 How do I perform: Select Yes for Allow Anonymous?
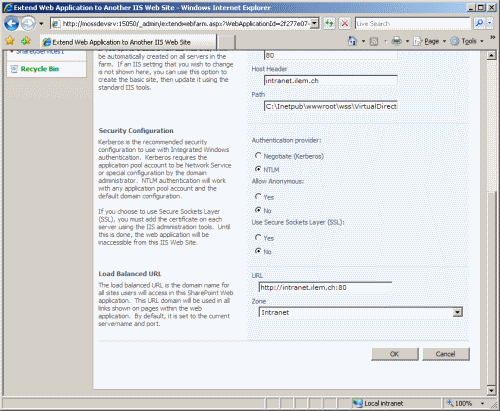(258, 197)
